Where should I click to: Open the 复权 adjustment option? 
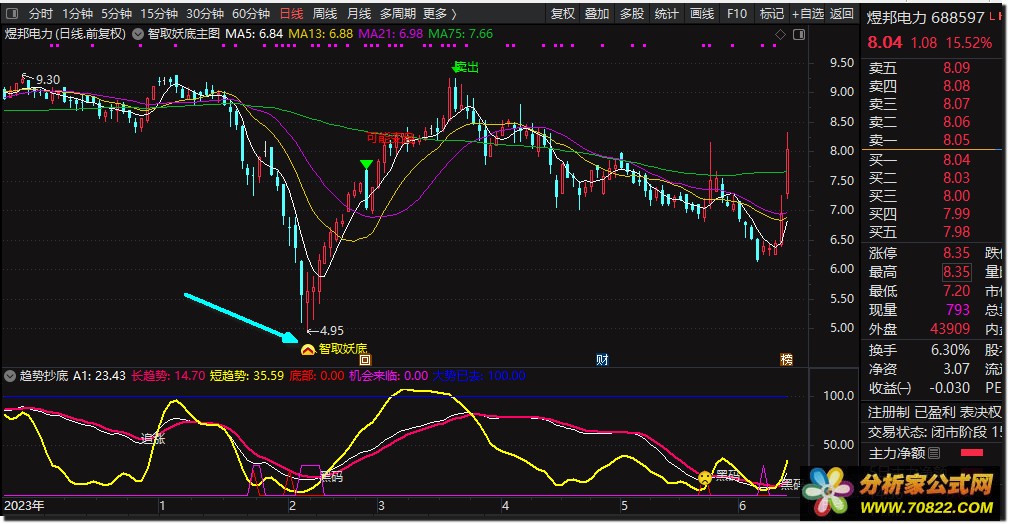(x=562, y=14)
